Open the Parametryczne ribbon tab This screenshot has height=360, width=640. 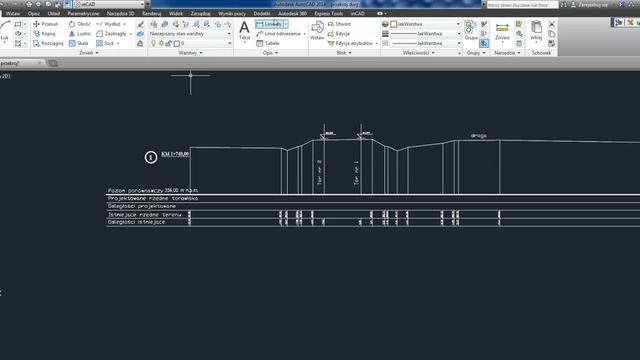(83, 13)
